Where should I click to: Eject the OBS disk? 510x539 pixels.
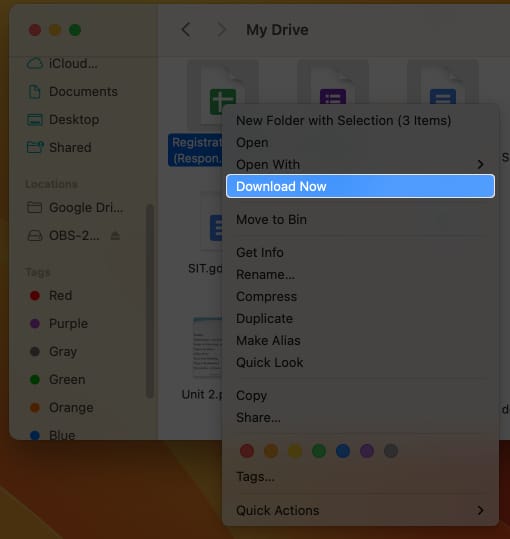[x=115, y=236]
